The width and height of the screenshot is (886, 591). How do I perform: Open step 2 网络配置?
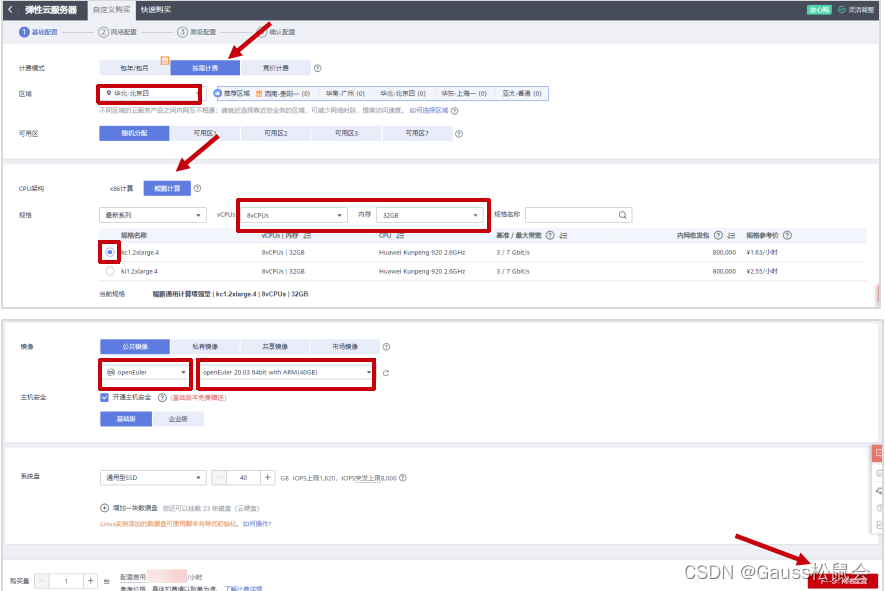coord(118,32)
